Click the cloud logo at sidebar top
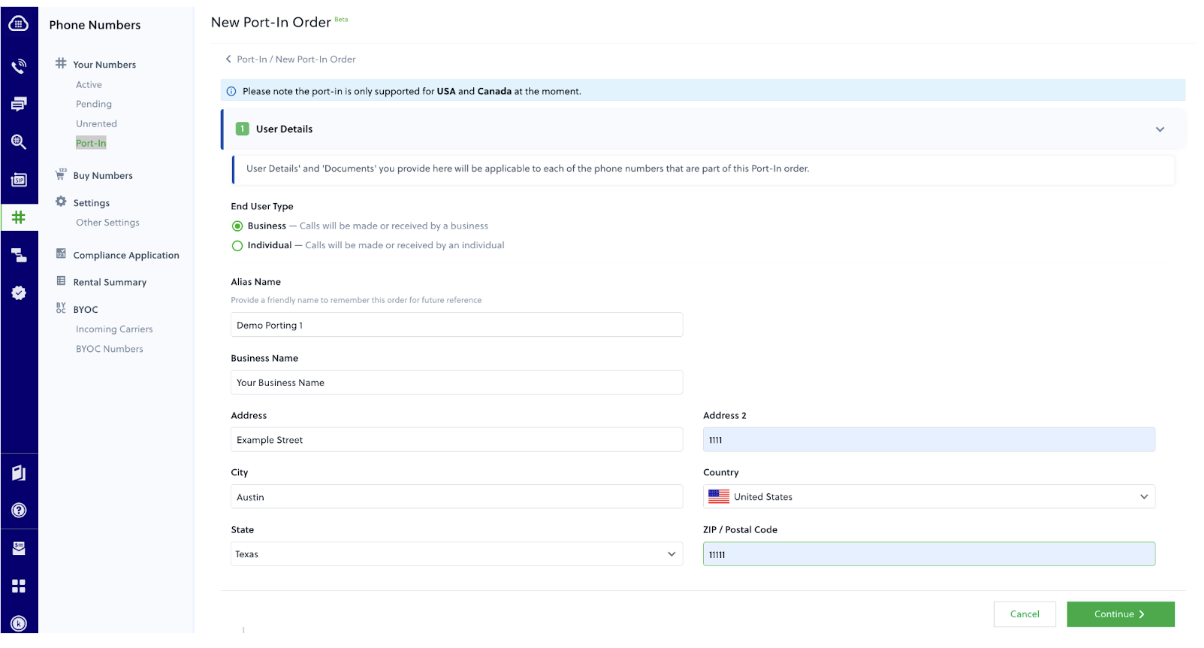 click(x=18, y=23)
